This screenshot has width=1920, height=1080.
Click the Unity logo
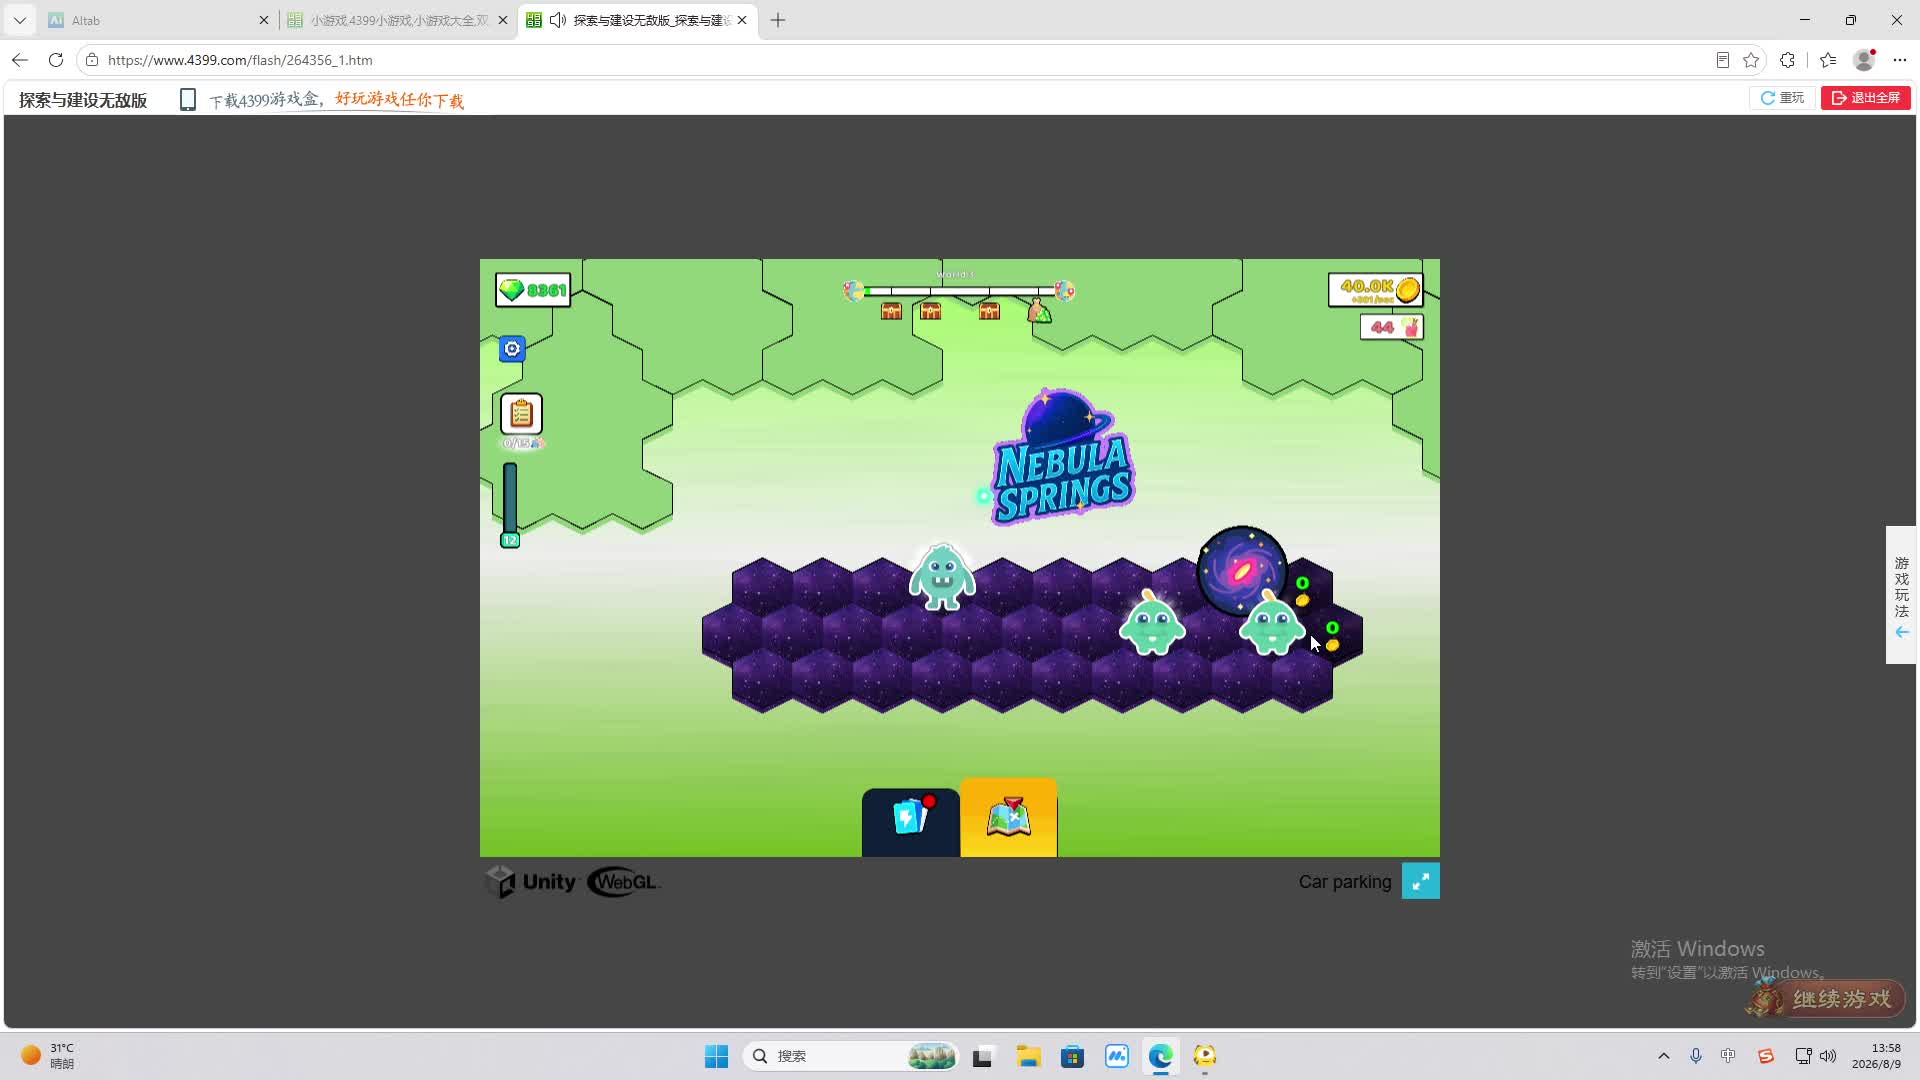[531, 882]
